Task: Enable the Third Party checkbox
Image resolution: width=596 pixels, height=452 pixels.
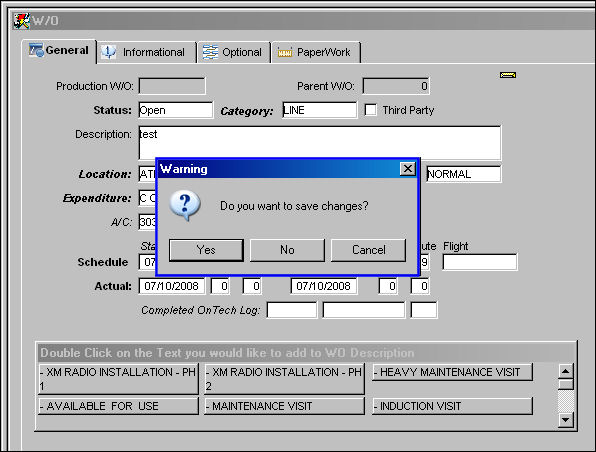Action: point(371,110)
